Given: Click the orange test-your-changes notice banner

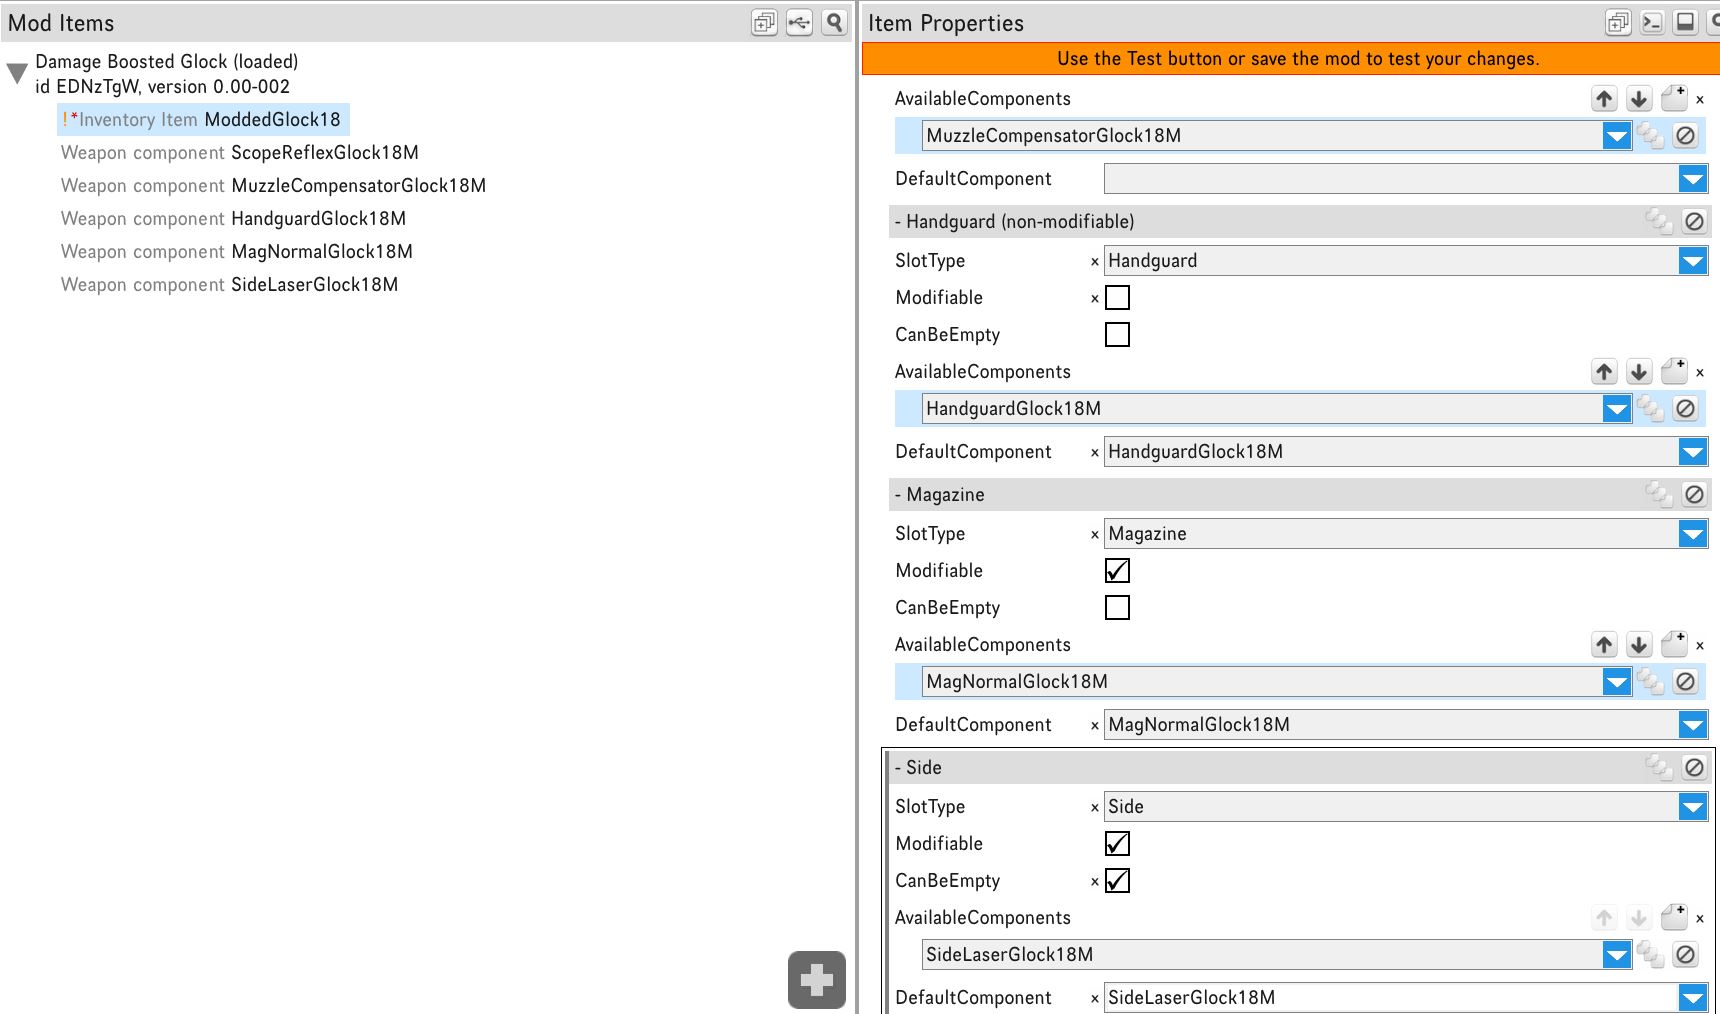Looking at the screenshot, I should [x=1291, y=59].
